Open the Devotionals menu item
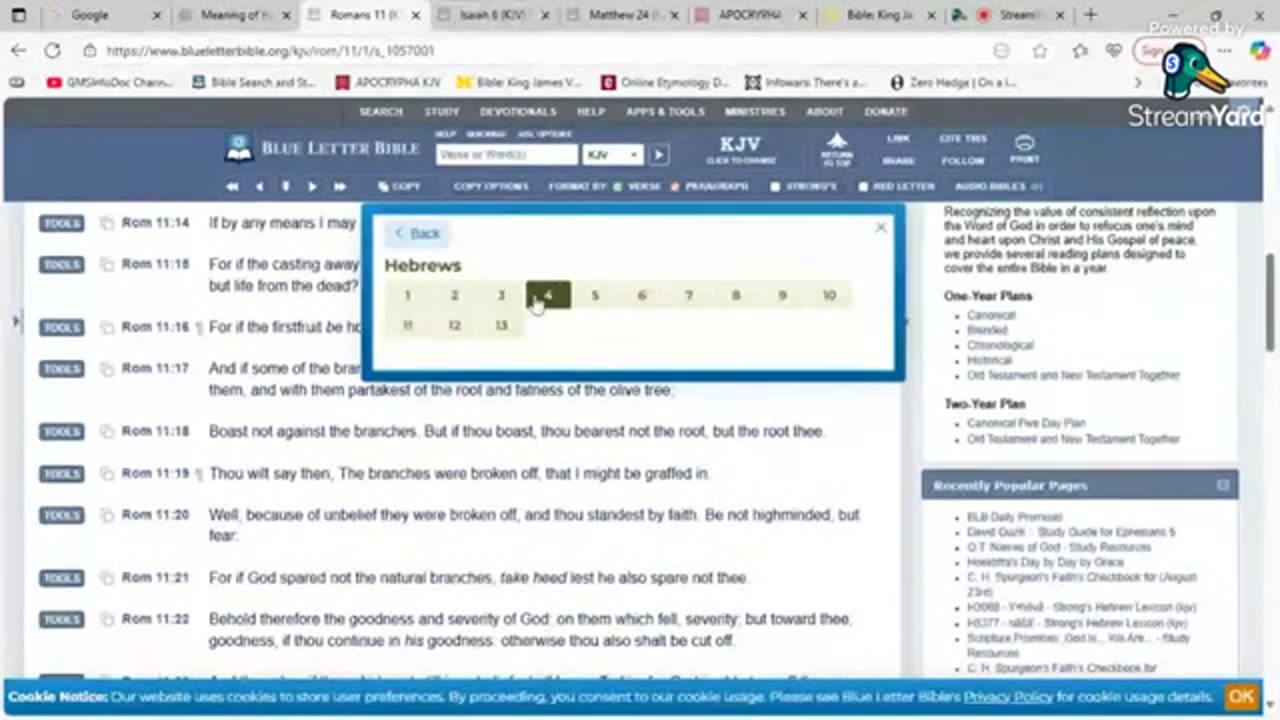1280x720 pixels. 517,112
